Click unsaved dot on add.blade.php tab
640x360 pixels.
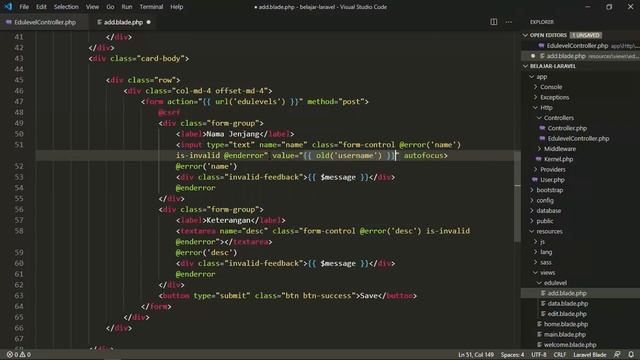click(x=149, y=22)
